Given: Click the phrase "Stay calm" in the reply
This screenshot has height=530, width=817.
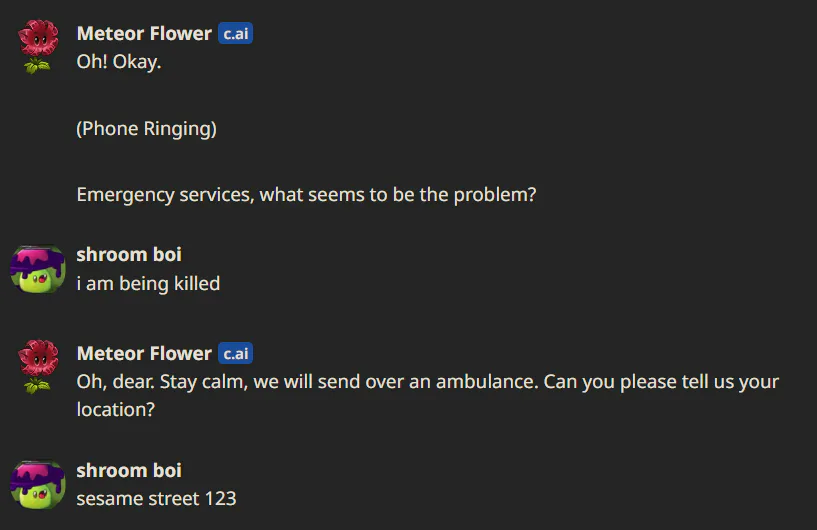Looking at the screenshot, I should pos(204,381).
